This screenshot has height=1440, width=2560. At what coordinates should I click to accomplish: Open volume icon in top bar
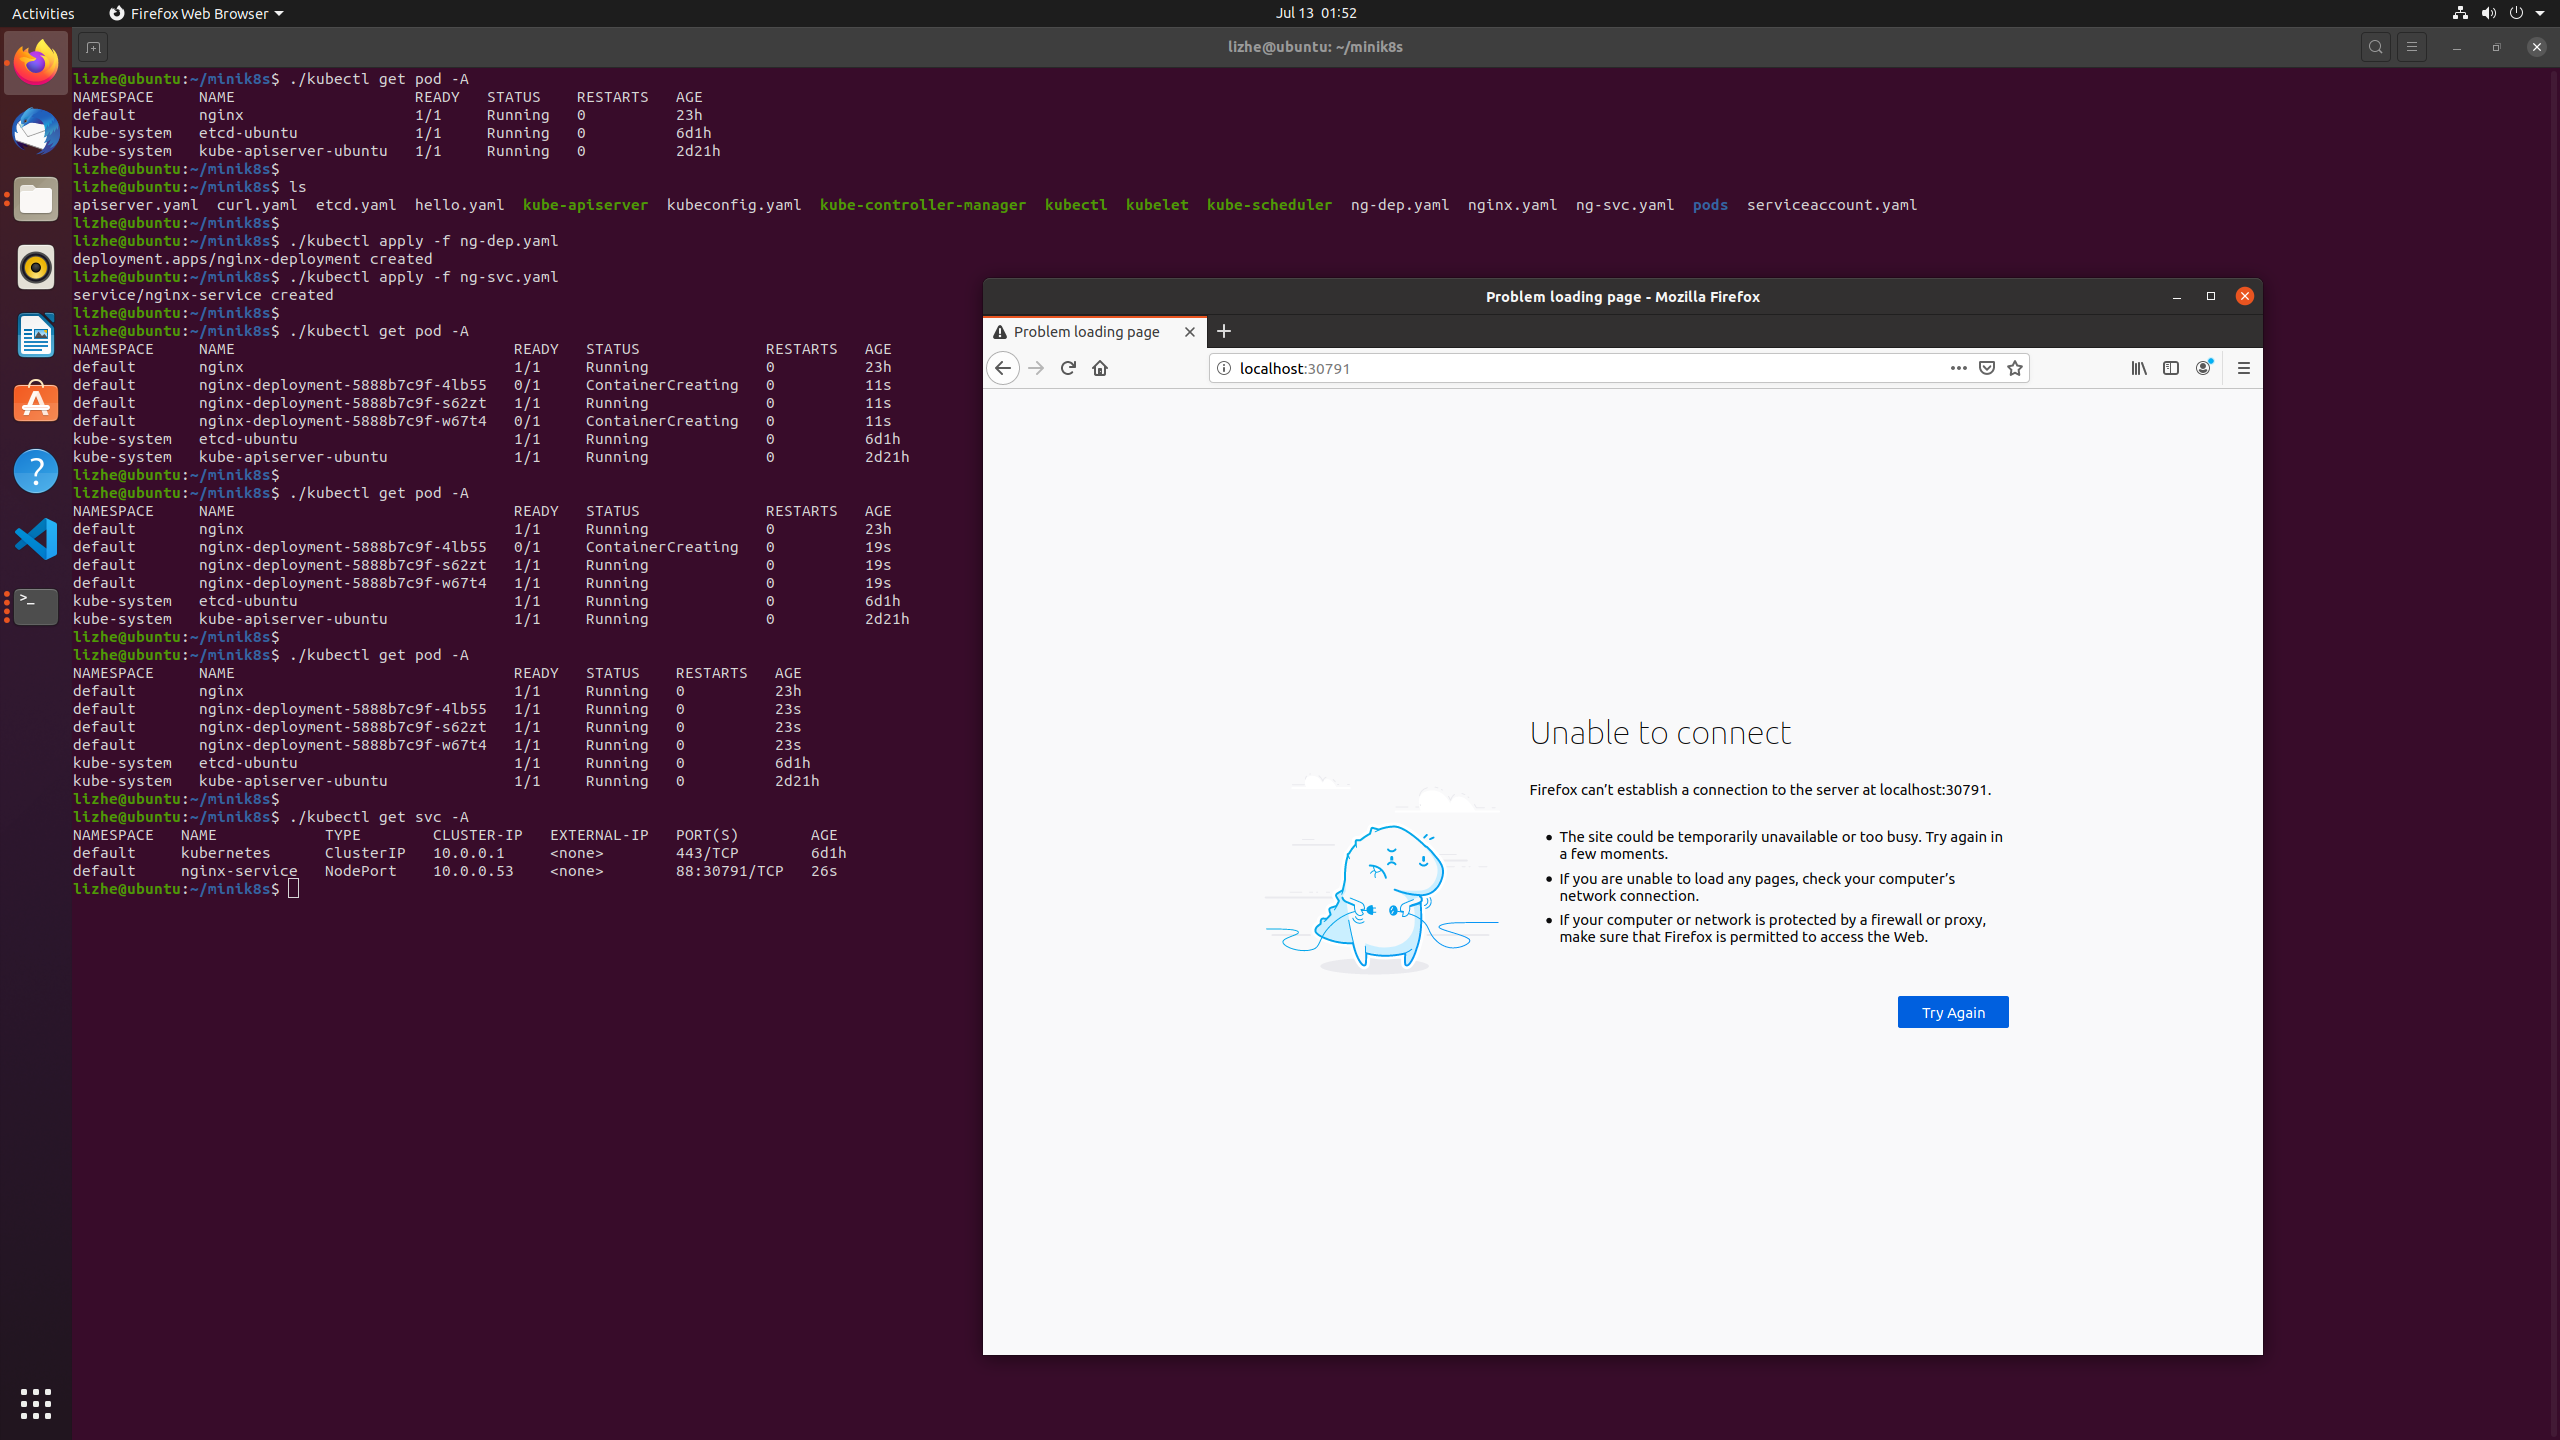coord(2489,13)
